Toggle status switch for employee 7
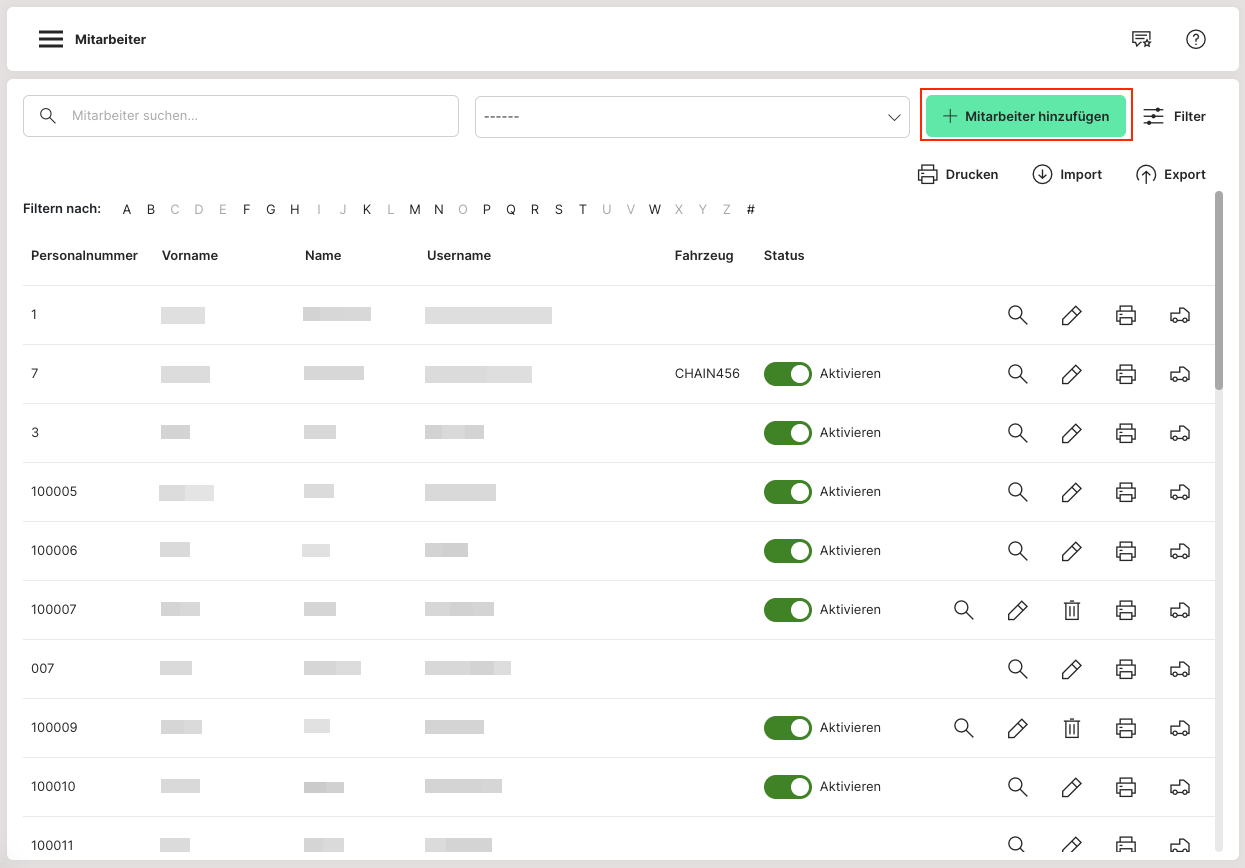The width and height of the screenshot is (1245, 868). coord(788,374)
